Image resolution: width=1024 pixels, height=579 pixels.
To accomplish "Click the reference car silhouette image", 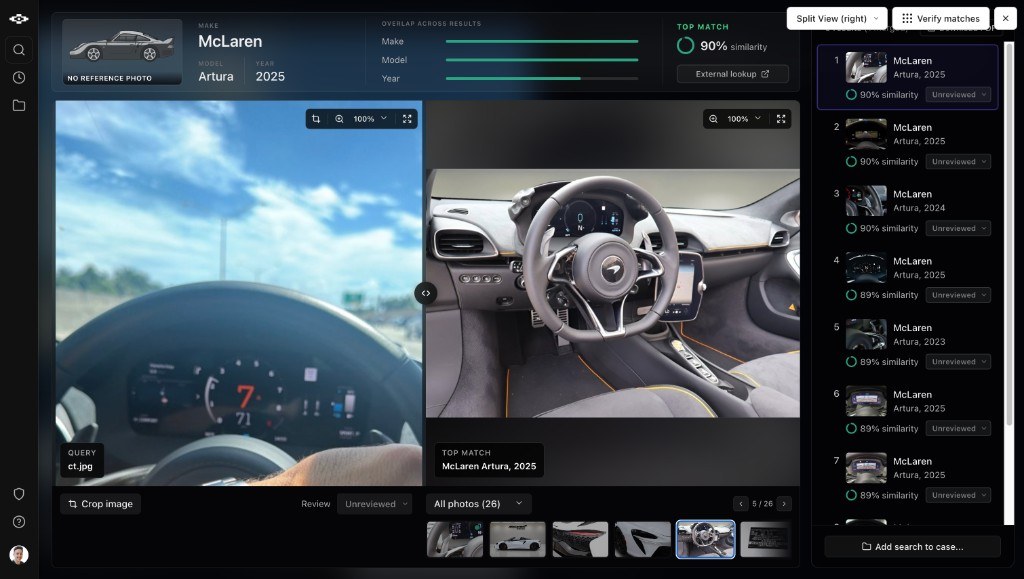I will (x=122, y=52).
